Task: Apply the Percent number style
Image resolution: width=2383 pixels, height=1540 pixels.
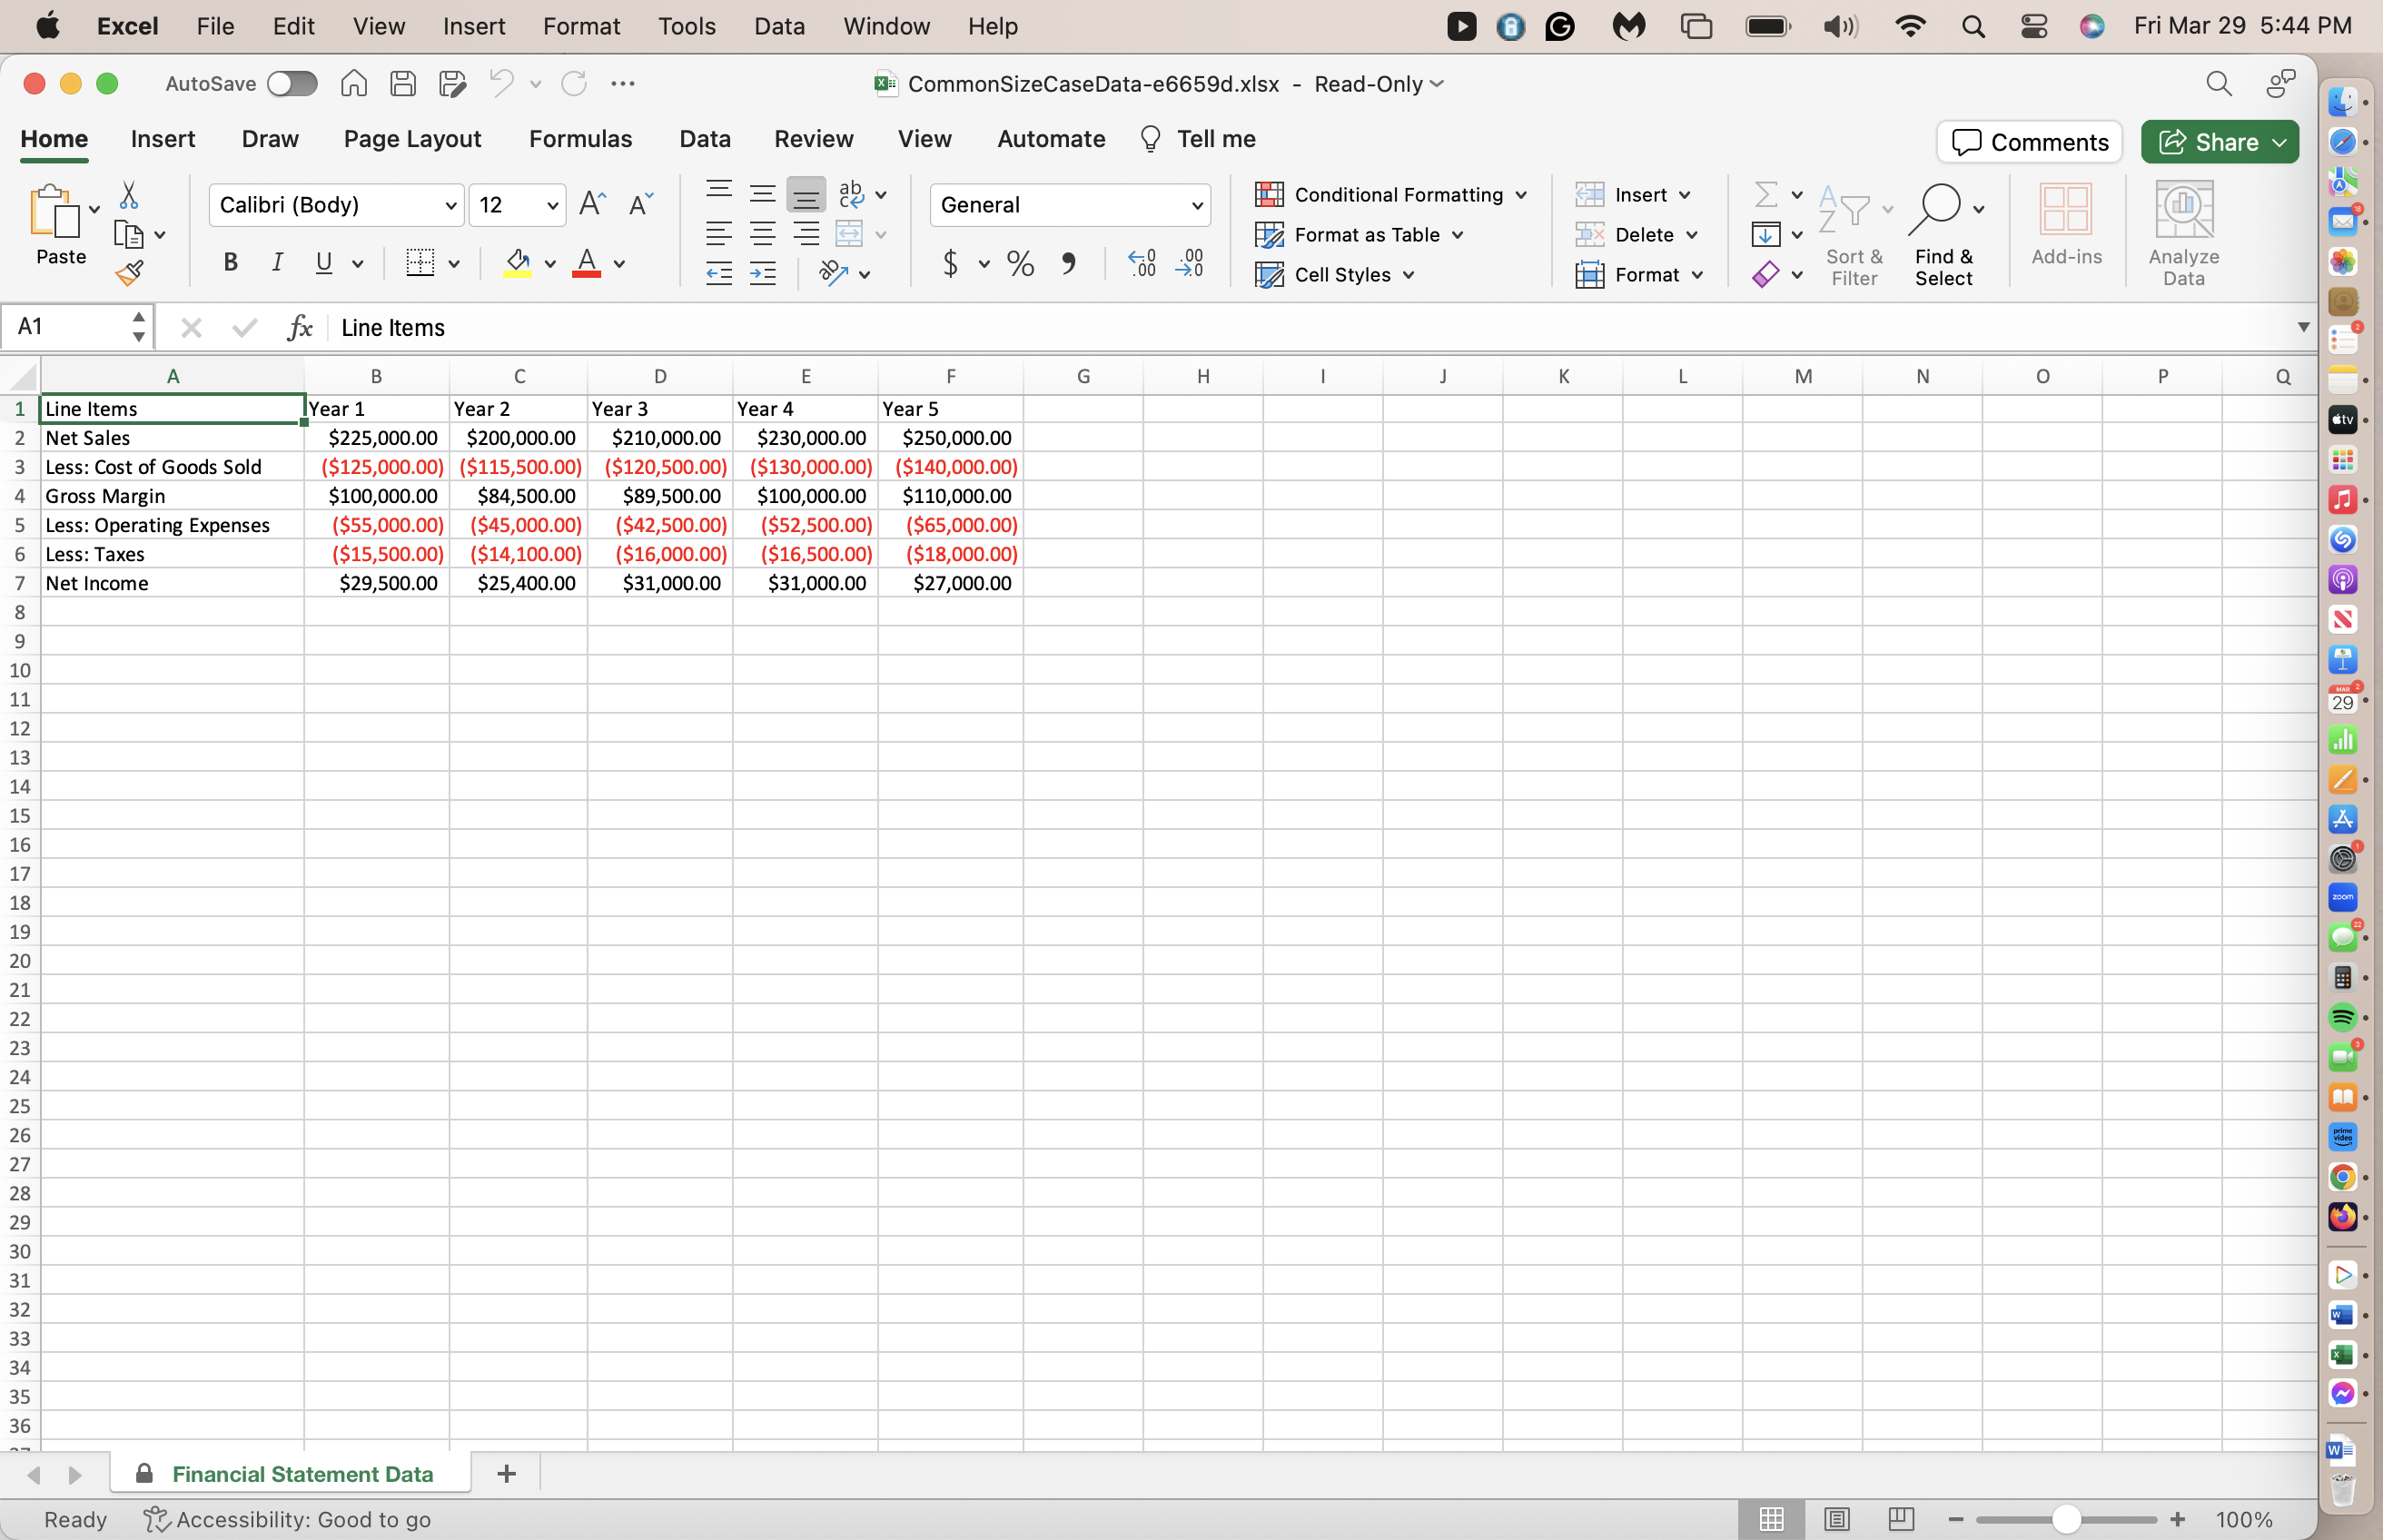Action: point(1019,263)
